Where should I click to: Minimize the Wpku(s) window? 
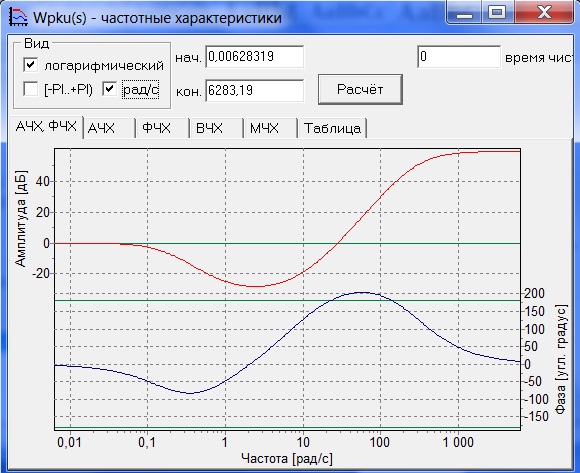[x=465, y=13]
